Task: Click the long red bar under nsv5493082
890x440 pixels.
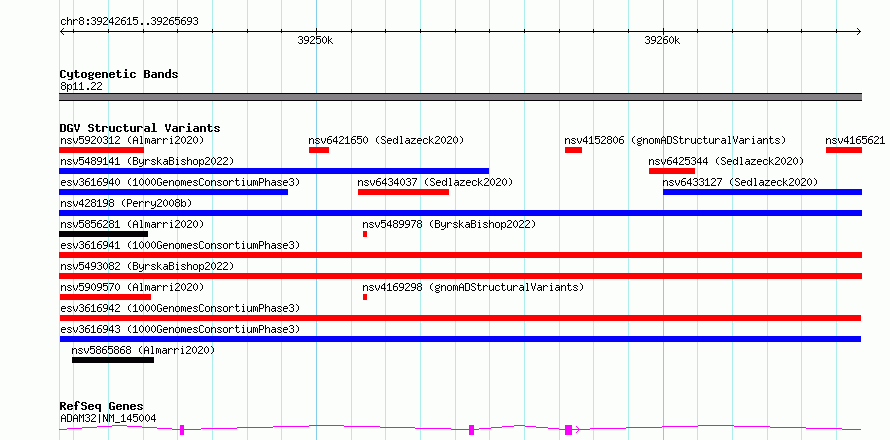Action: [x=461, y=276]
